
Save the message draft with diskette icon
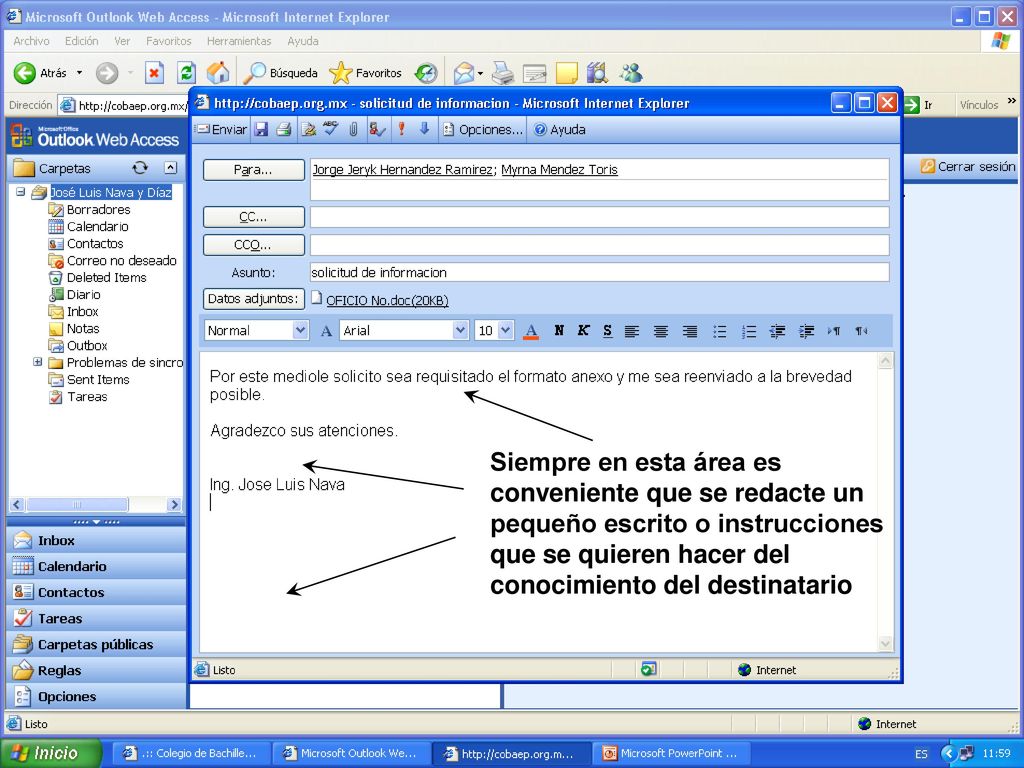[261, 129]
